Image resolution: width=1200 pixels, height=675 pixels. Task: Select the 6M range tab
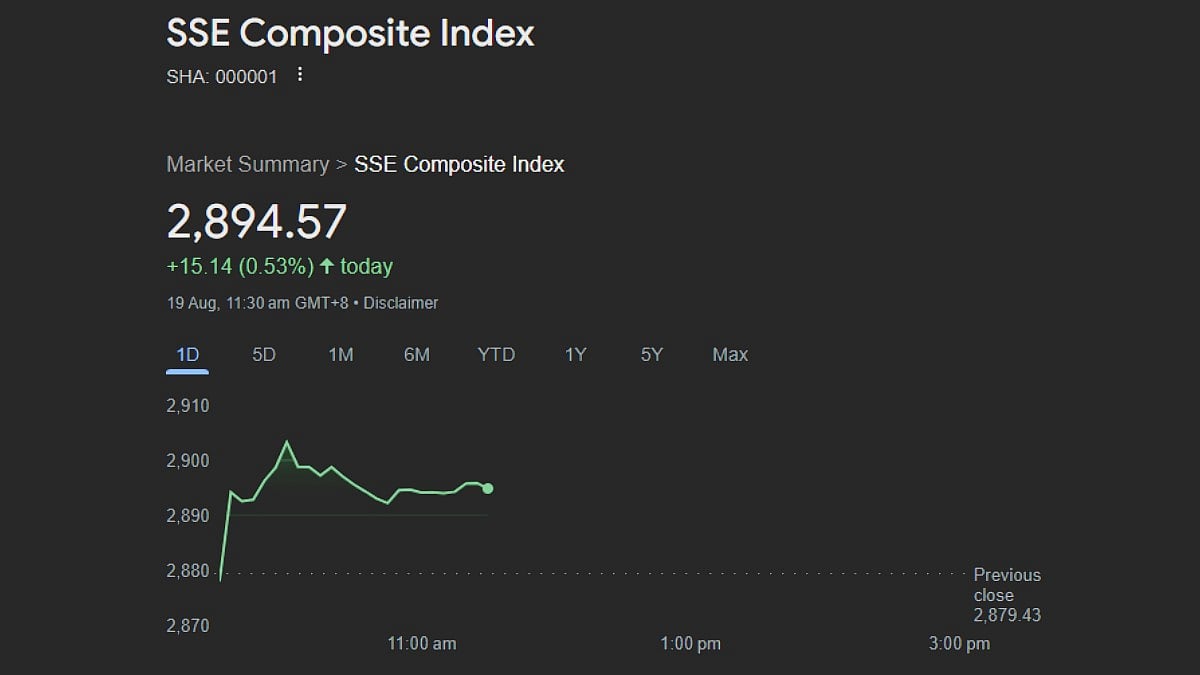tap(417, 355)
